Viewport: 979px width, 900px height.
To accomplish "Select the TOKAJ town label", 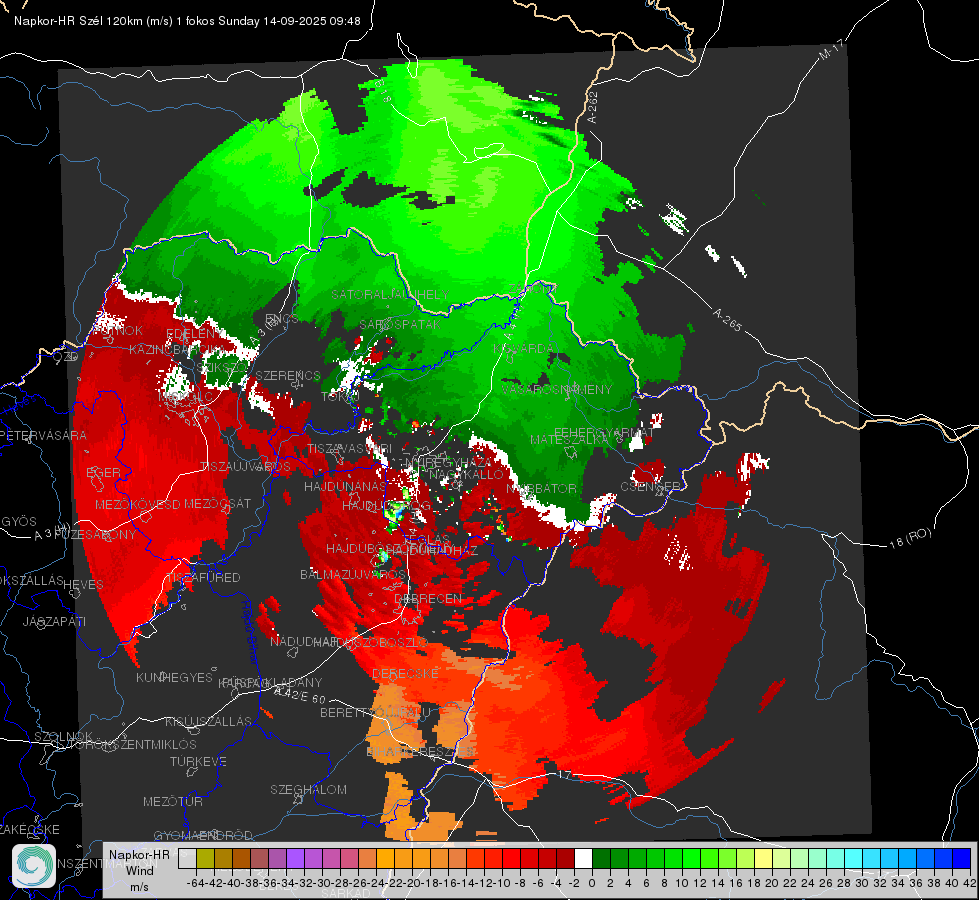I will pyautogui.click(x=340, y=397).
